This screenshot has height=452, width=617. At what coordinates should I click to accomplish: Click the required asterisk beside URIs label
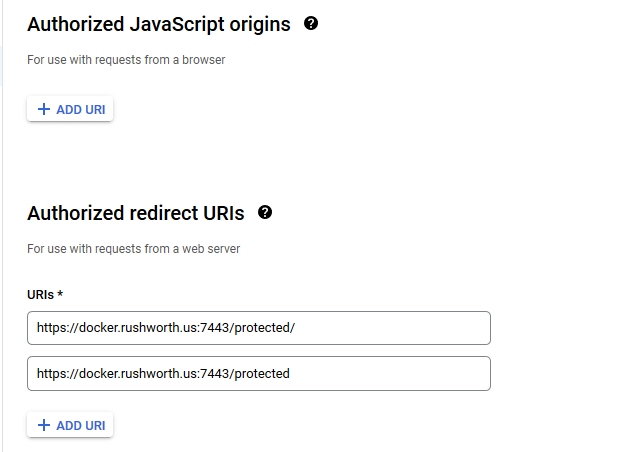(60, 293)
